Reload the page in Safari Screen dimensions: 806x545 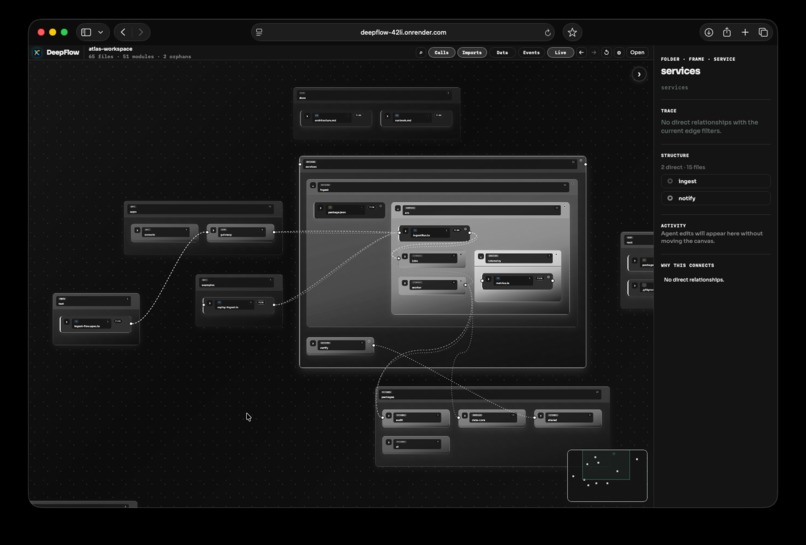point(547,32)
